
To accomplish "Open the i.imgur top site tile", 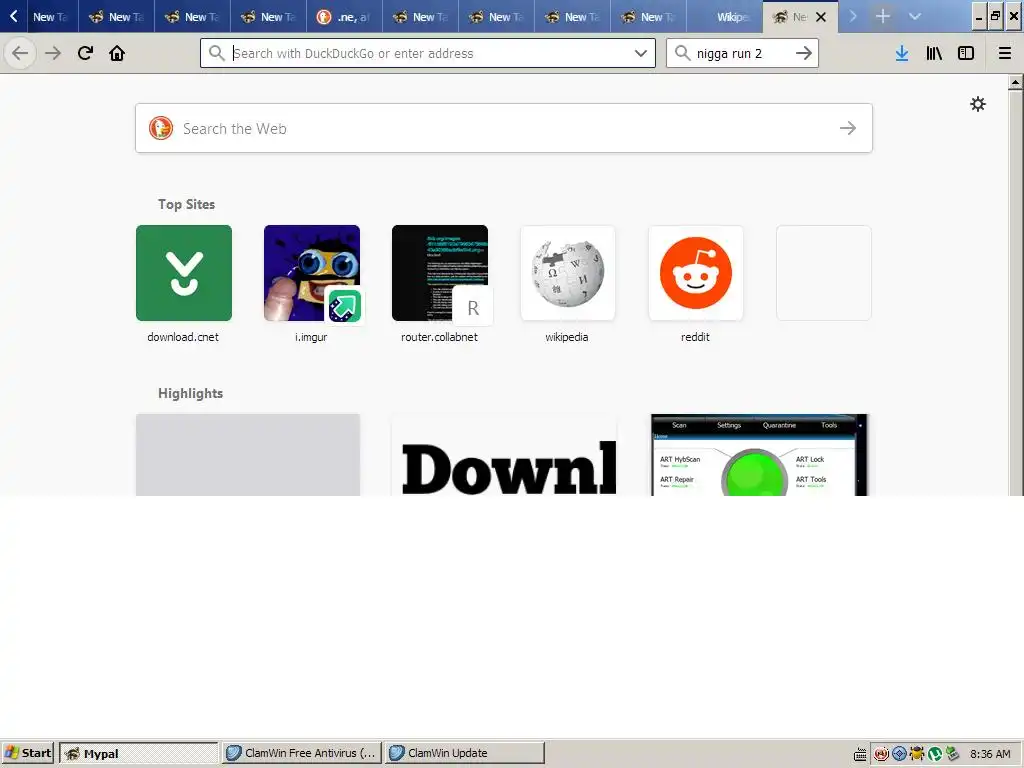I will point(312,273).
